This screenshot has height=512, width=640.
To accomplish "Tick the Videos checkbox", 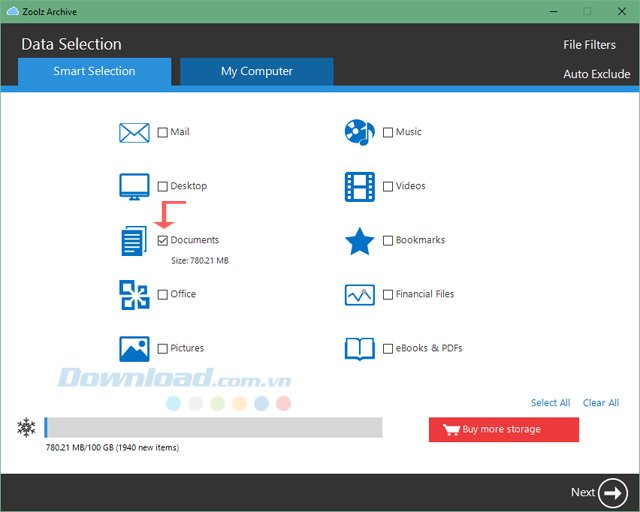I will [388, 186].
